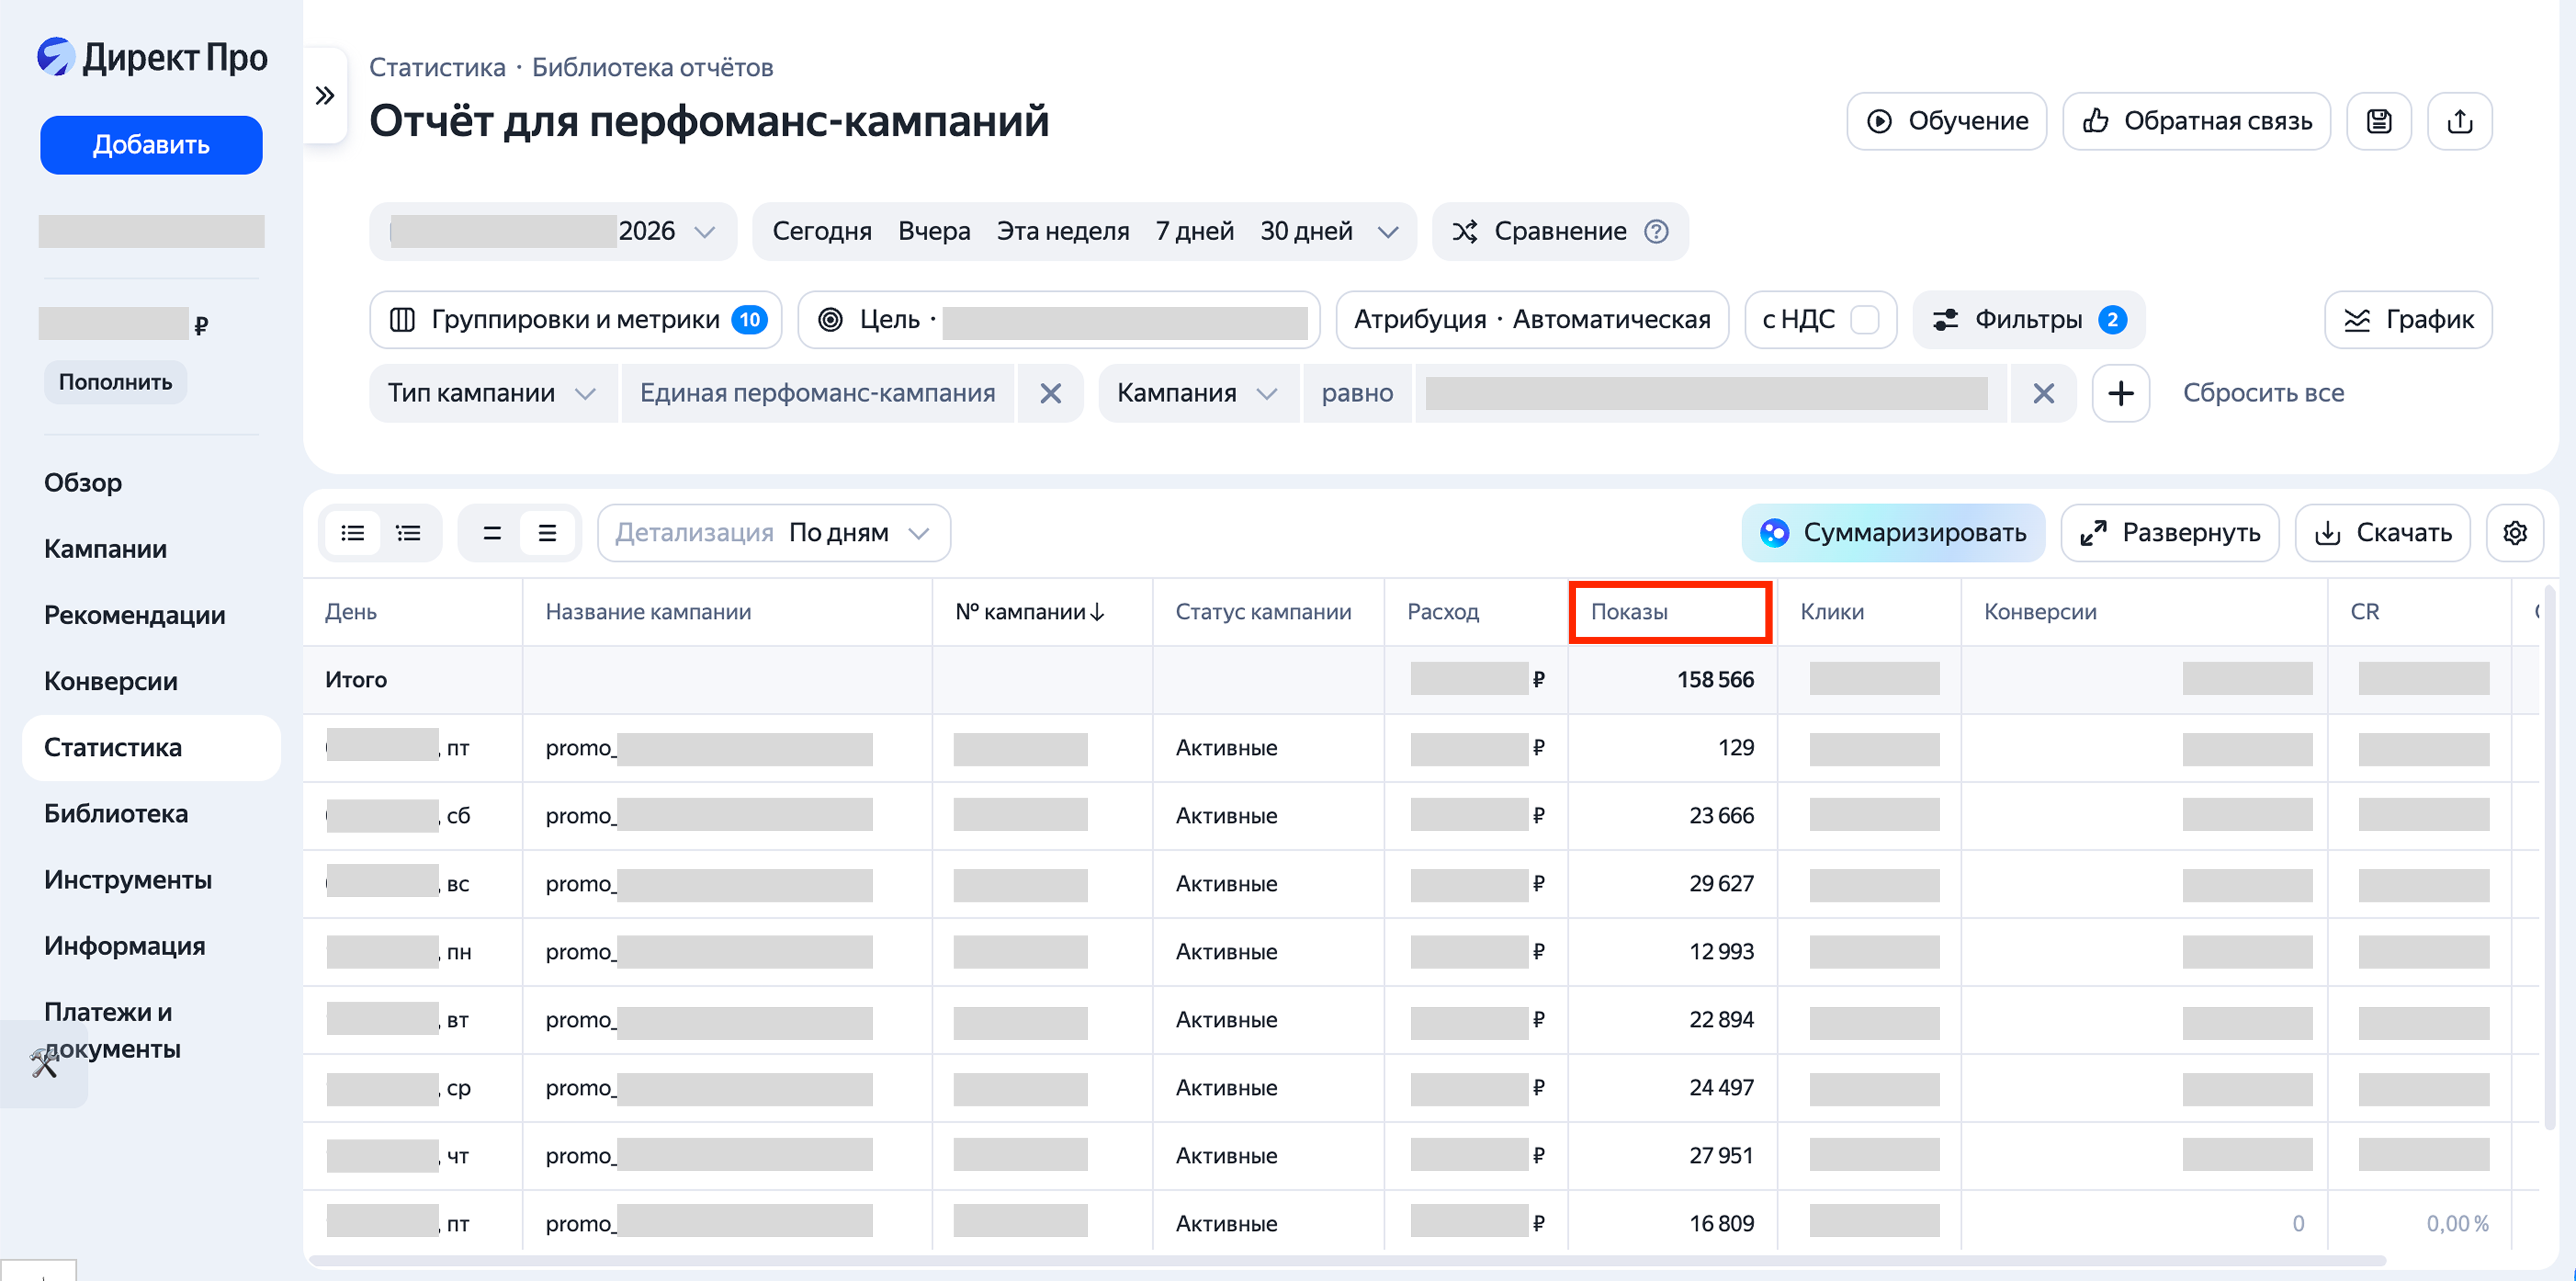Remove the Кампания filter with X
The height and width of the screenshot is (1281, 2576).
tap(2043, 393)
